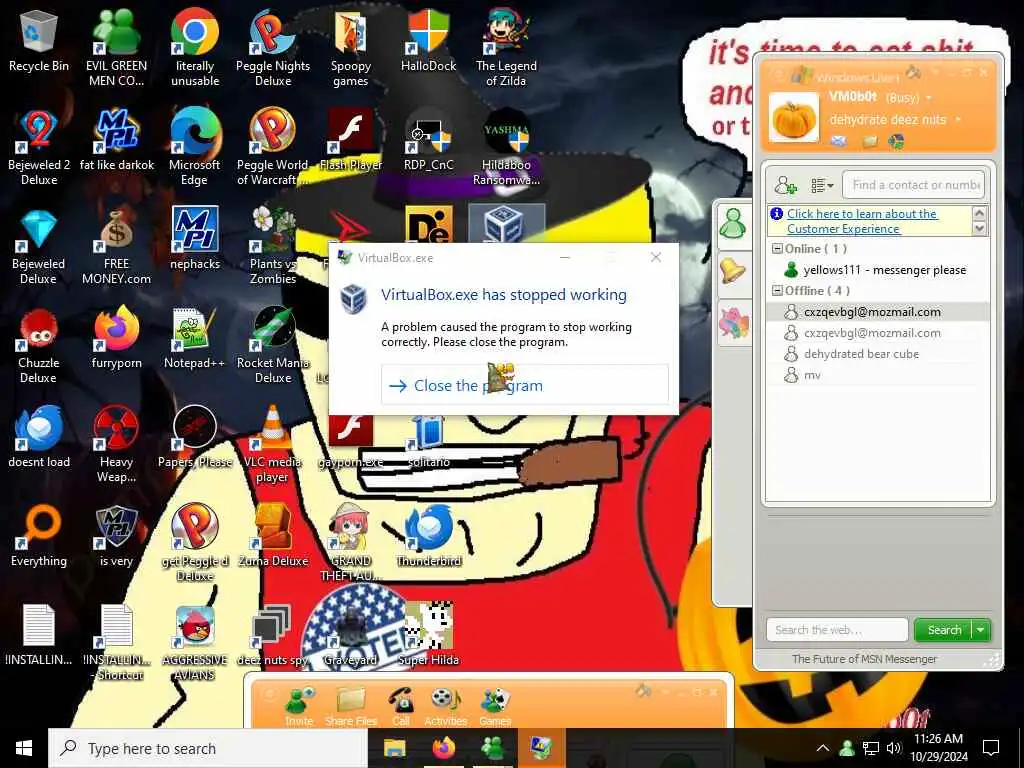
Task: Click the 'Everything' search desktop icon
Action: (39, 537)
